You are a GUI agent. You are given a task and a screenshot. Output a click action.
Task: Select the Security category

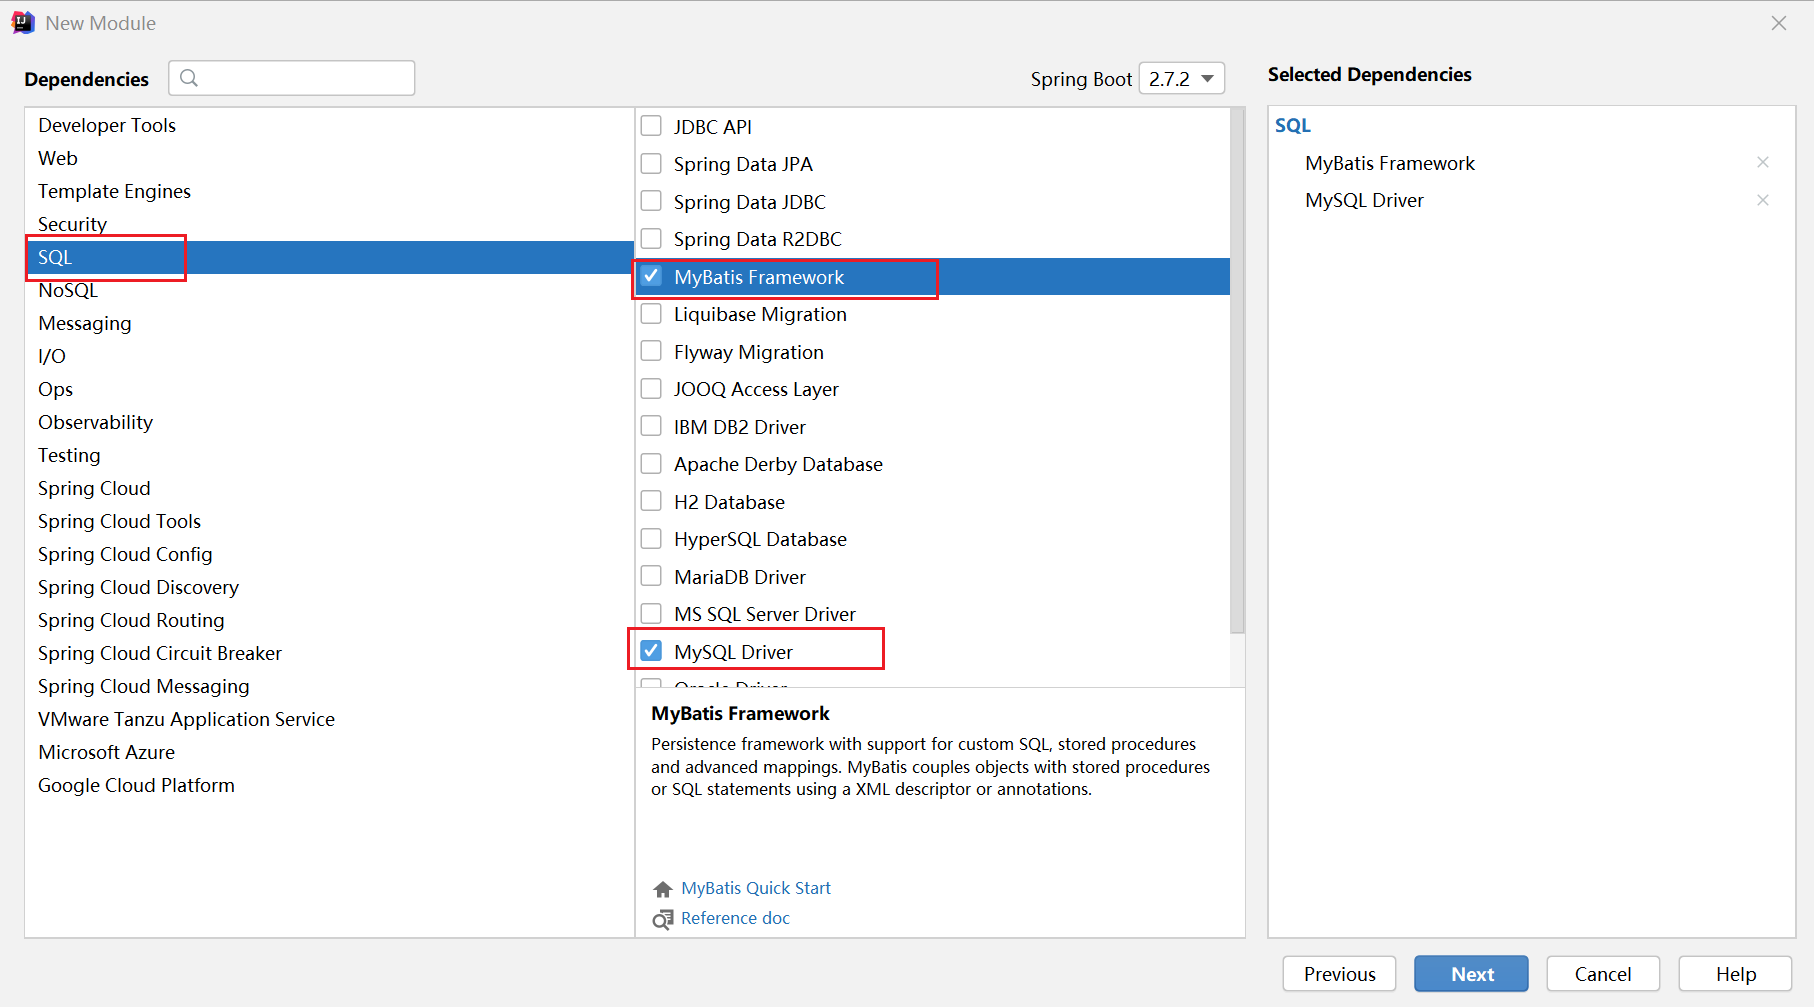point(329,224)
